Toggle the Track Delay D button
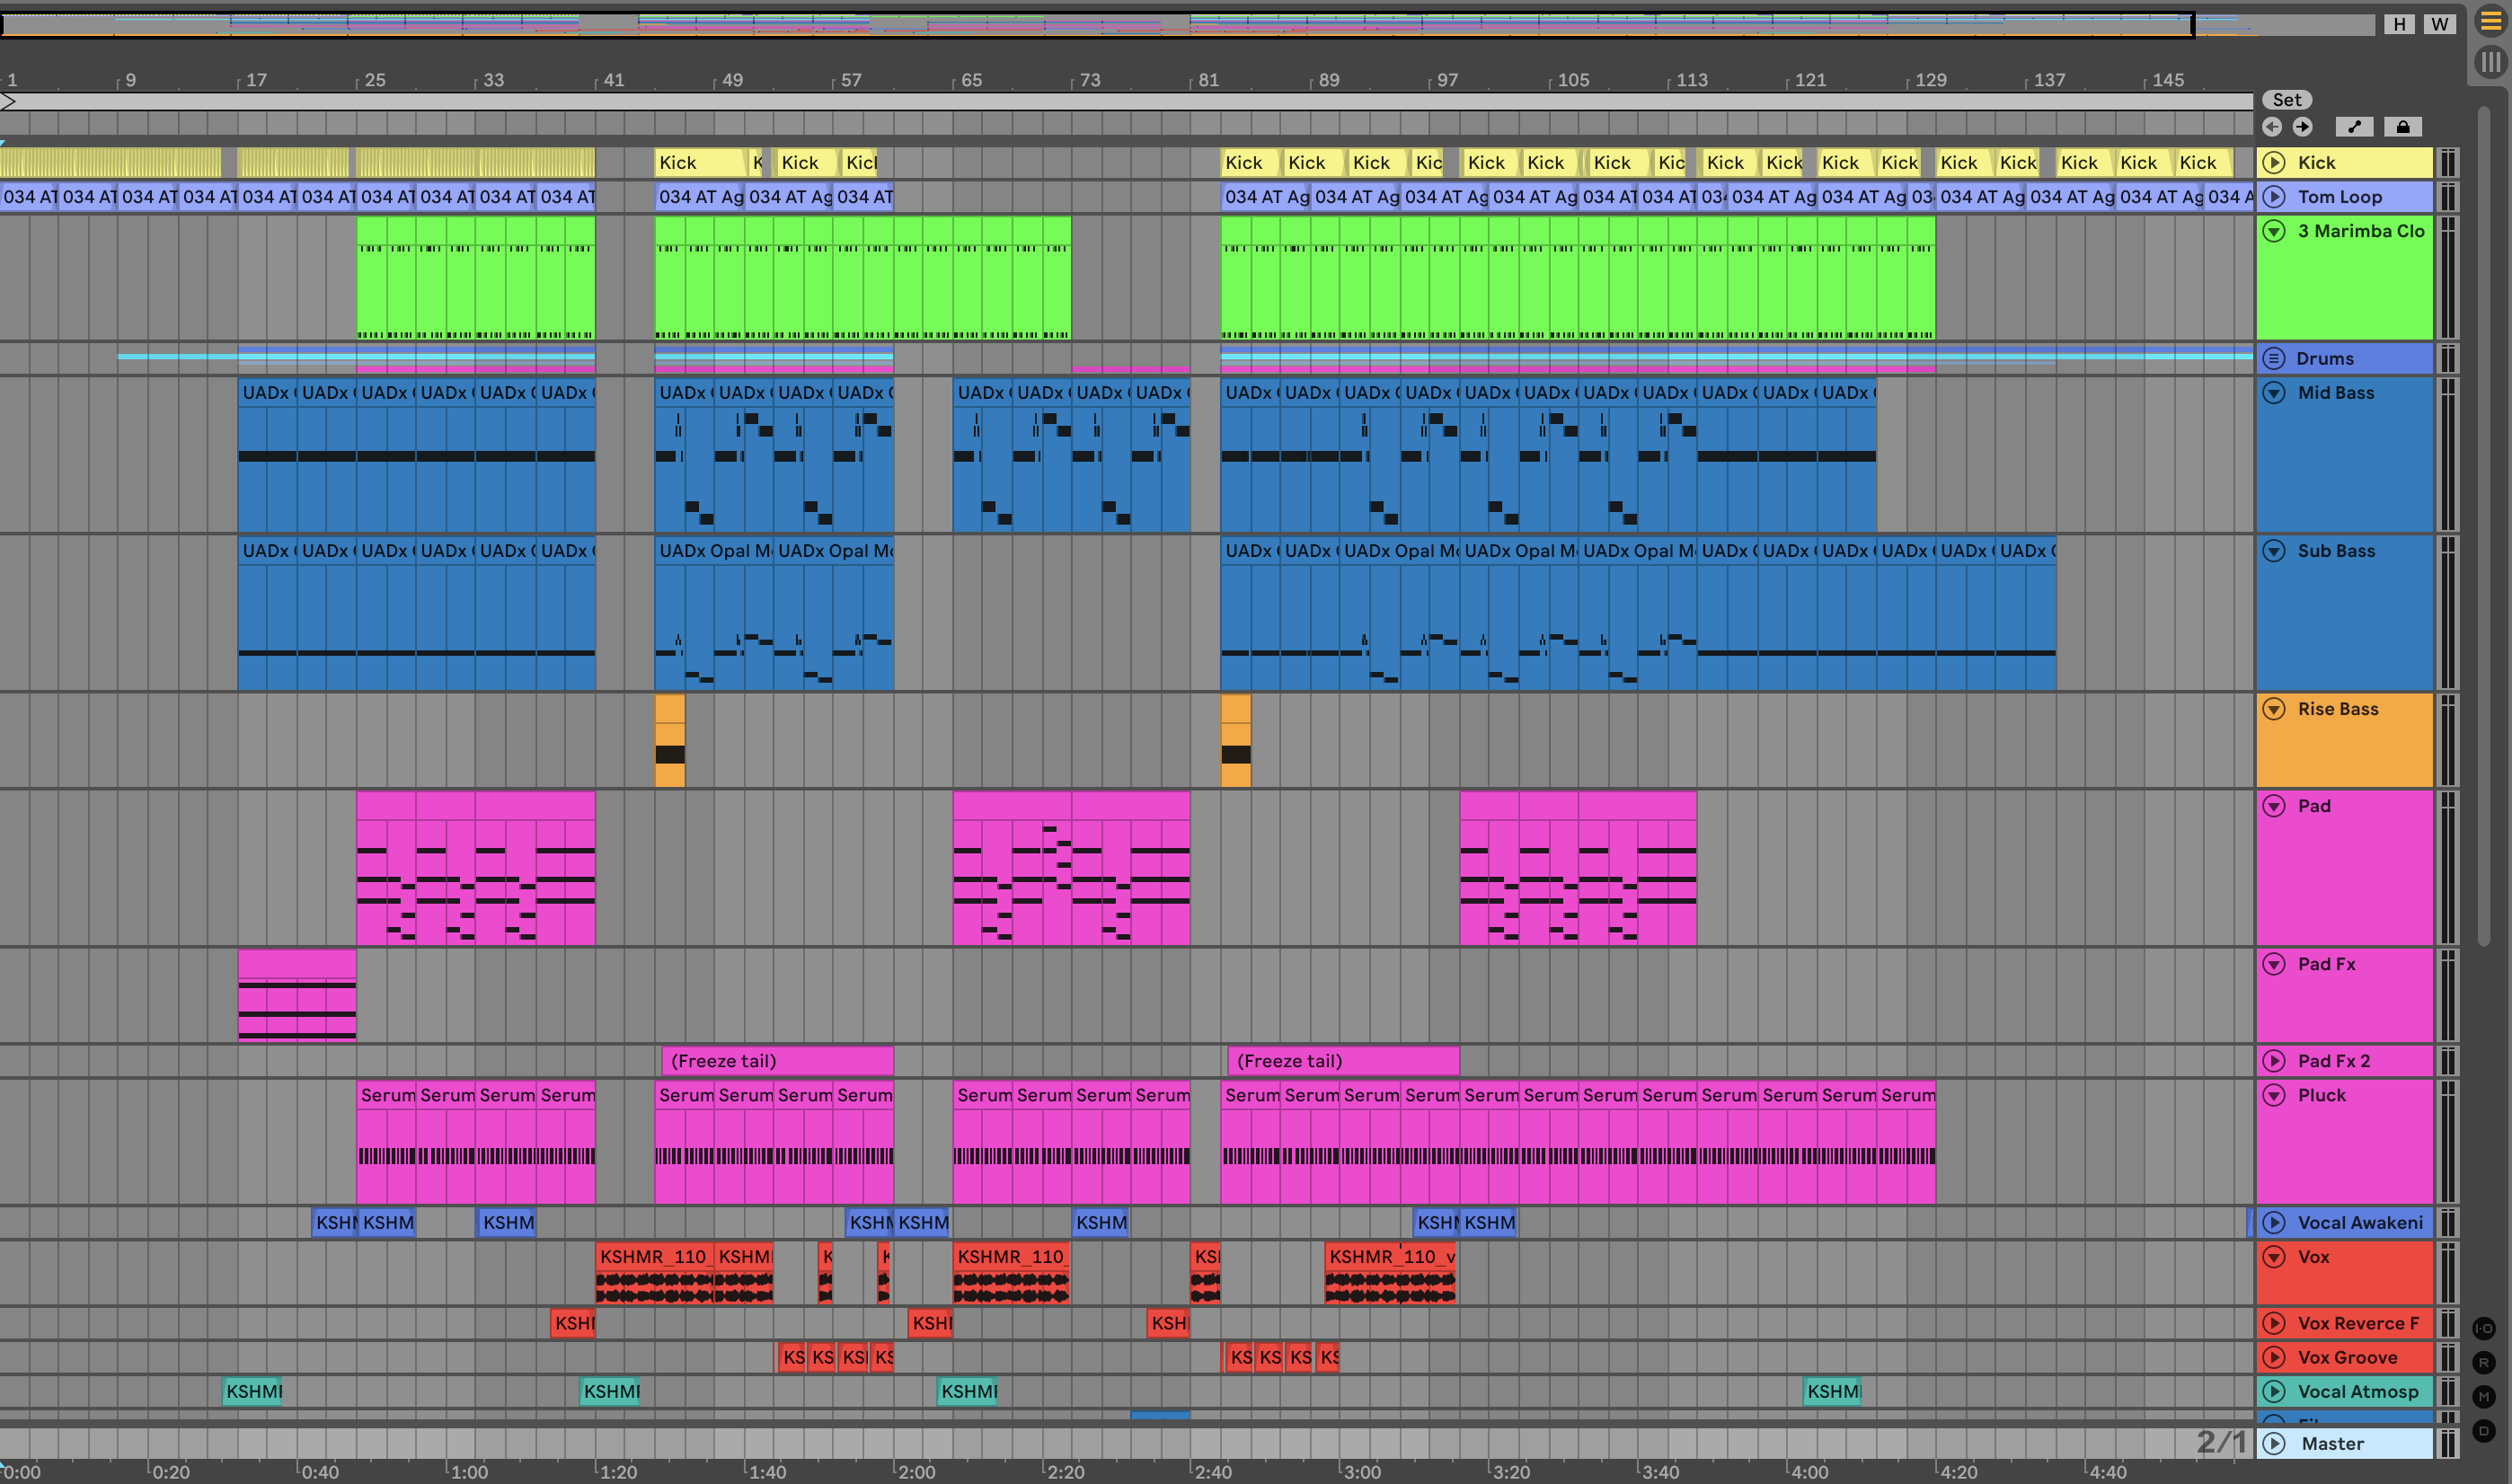 click(2484, 1431)
